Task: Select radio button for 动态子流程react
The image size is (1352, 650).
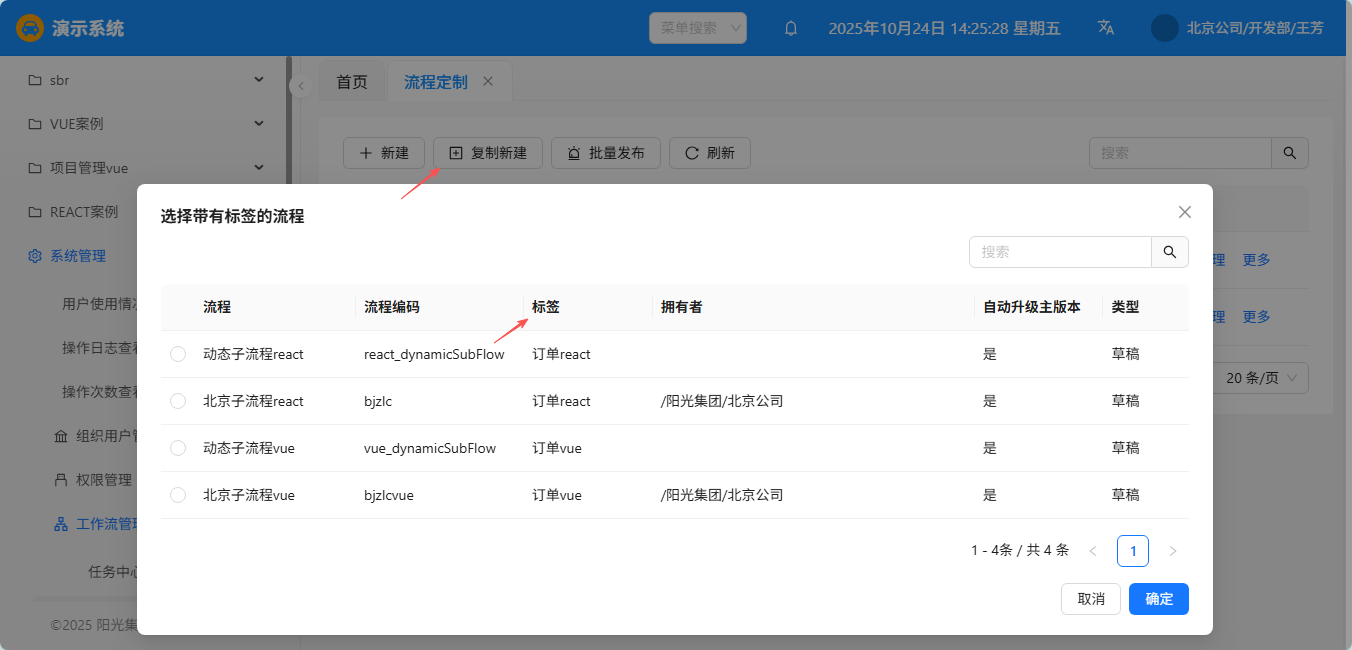Action: pos(178,354)
